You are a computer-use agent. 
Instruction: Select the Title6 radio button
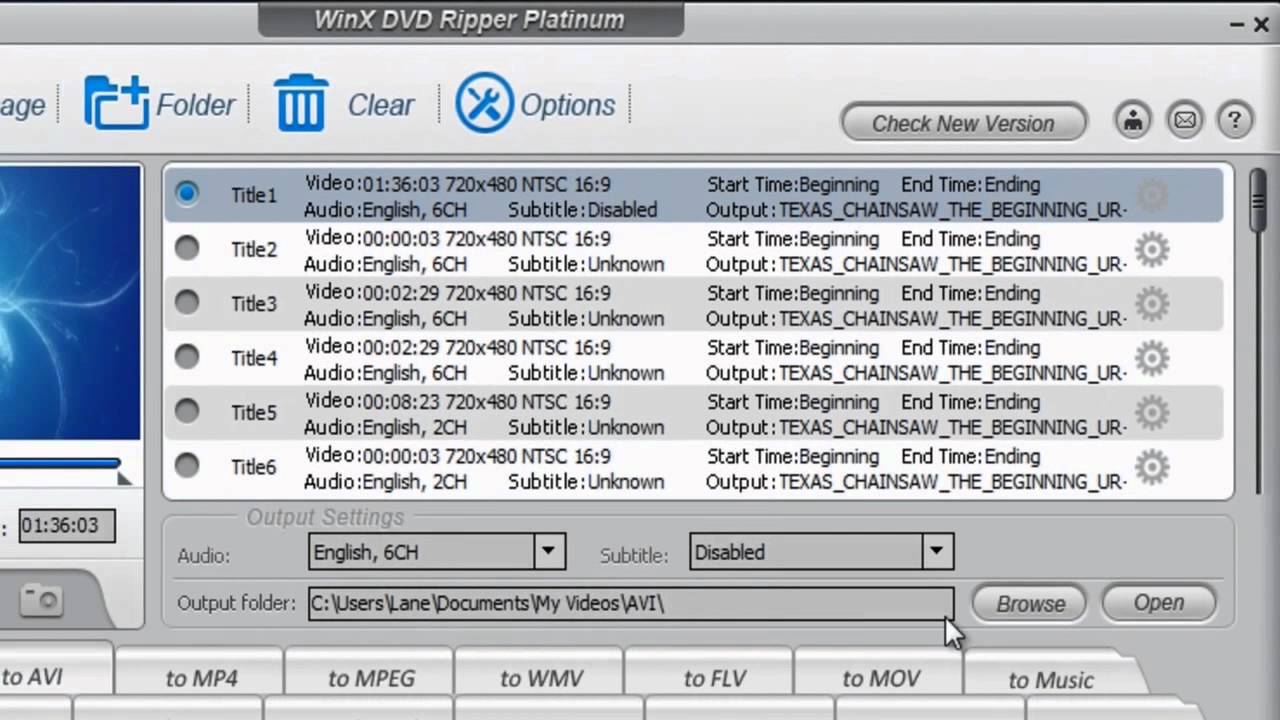pyautogui.click(x=187, y=465)
